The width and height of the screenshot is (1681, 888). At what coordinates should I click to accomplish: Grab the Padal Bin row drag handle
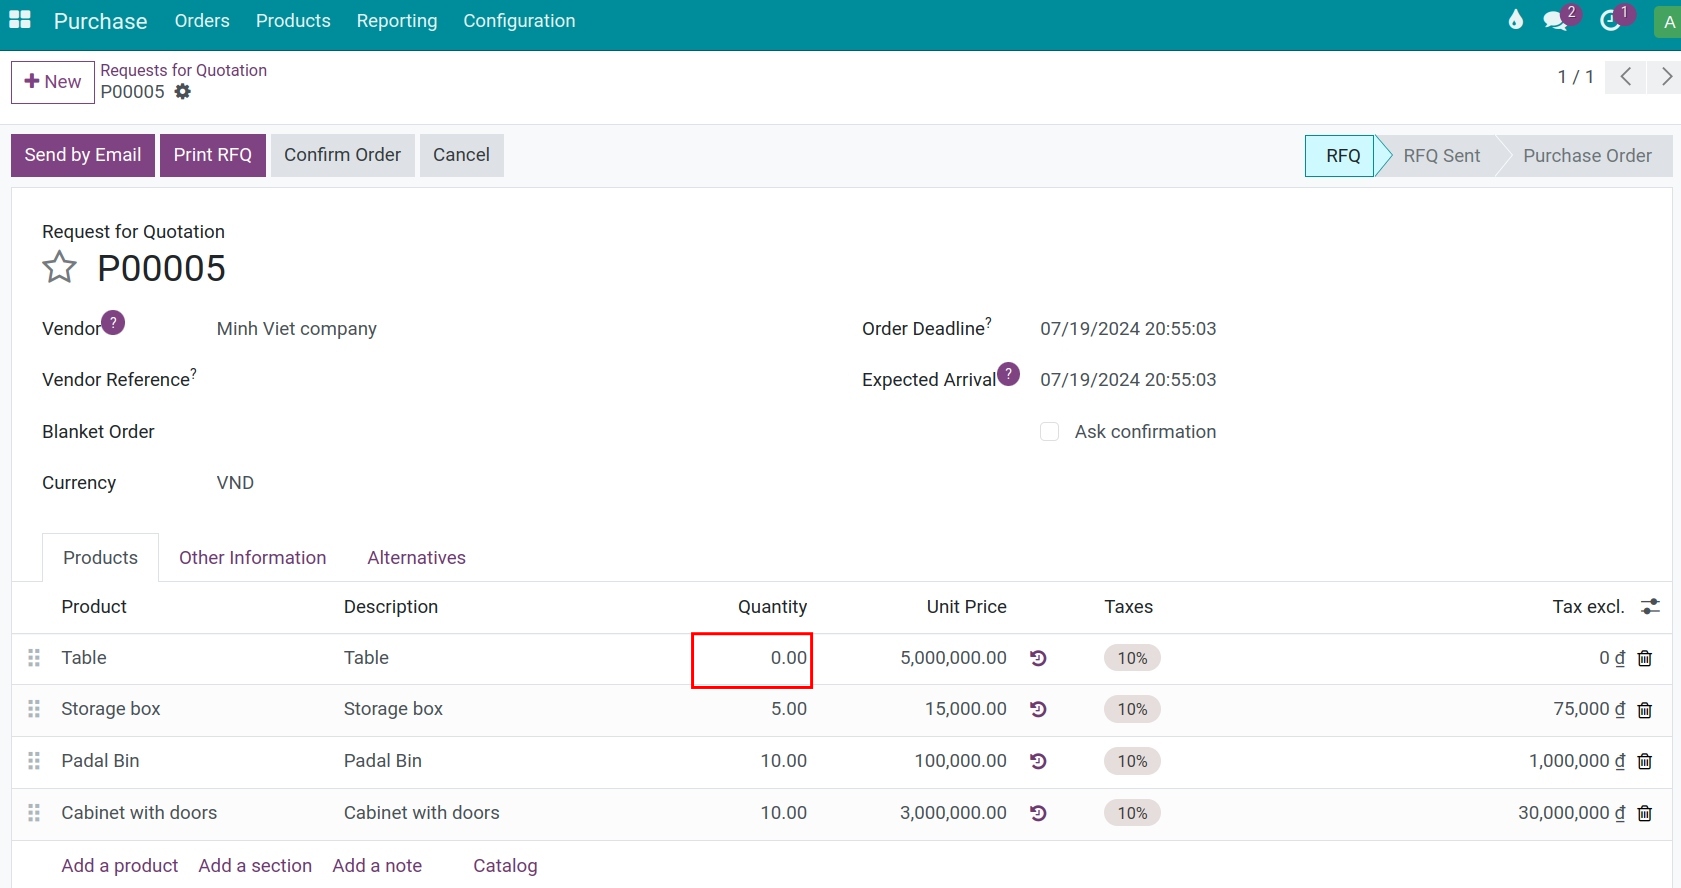(x=34, y=761)
